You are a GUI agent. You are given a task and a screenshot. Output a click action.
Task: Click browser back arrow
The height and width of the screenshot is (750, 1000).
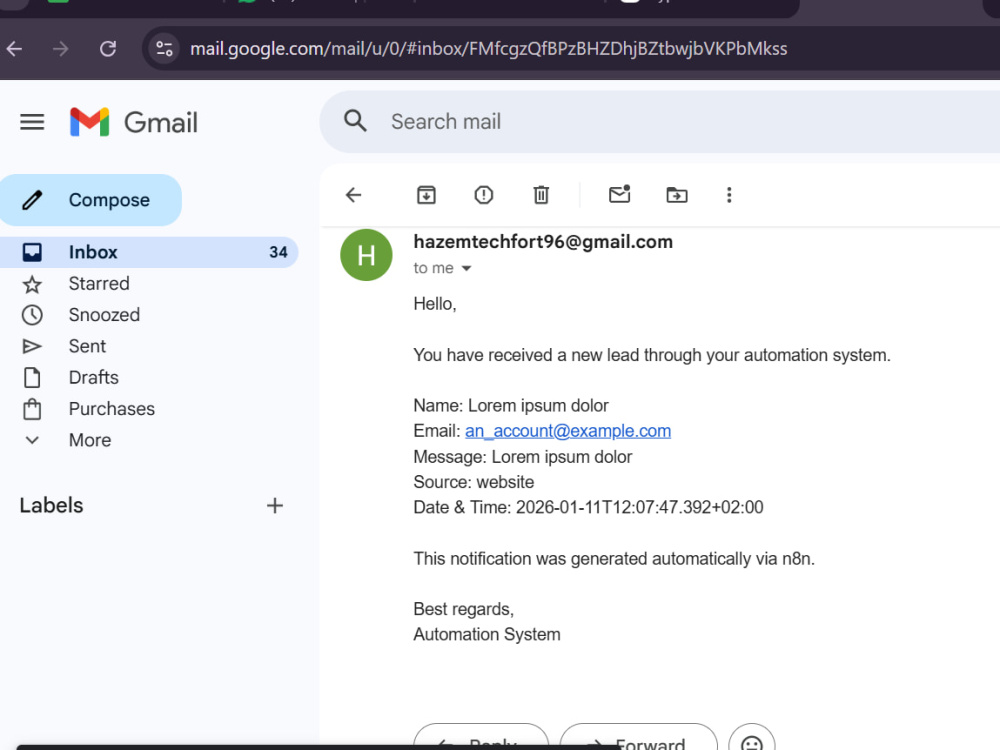coord(14,48)
